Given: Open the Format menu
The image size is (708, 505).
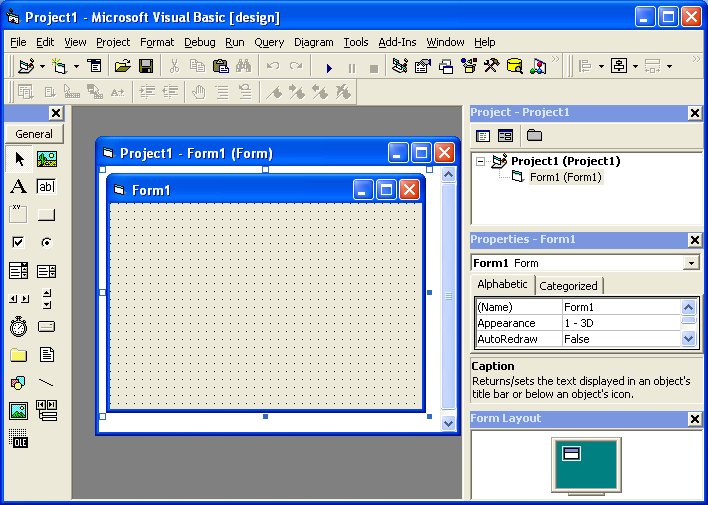Looking at the screenshot, I should pyautogui.click(x=157, y=42).
